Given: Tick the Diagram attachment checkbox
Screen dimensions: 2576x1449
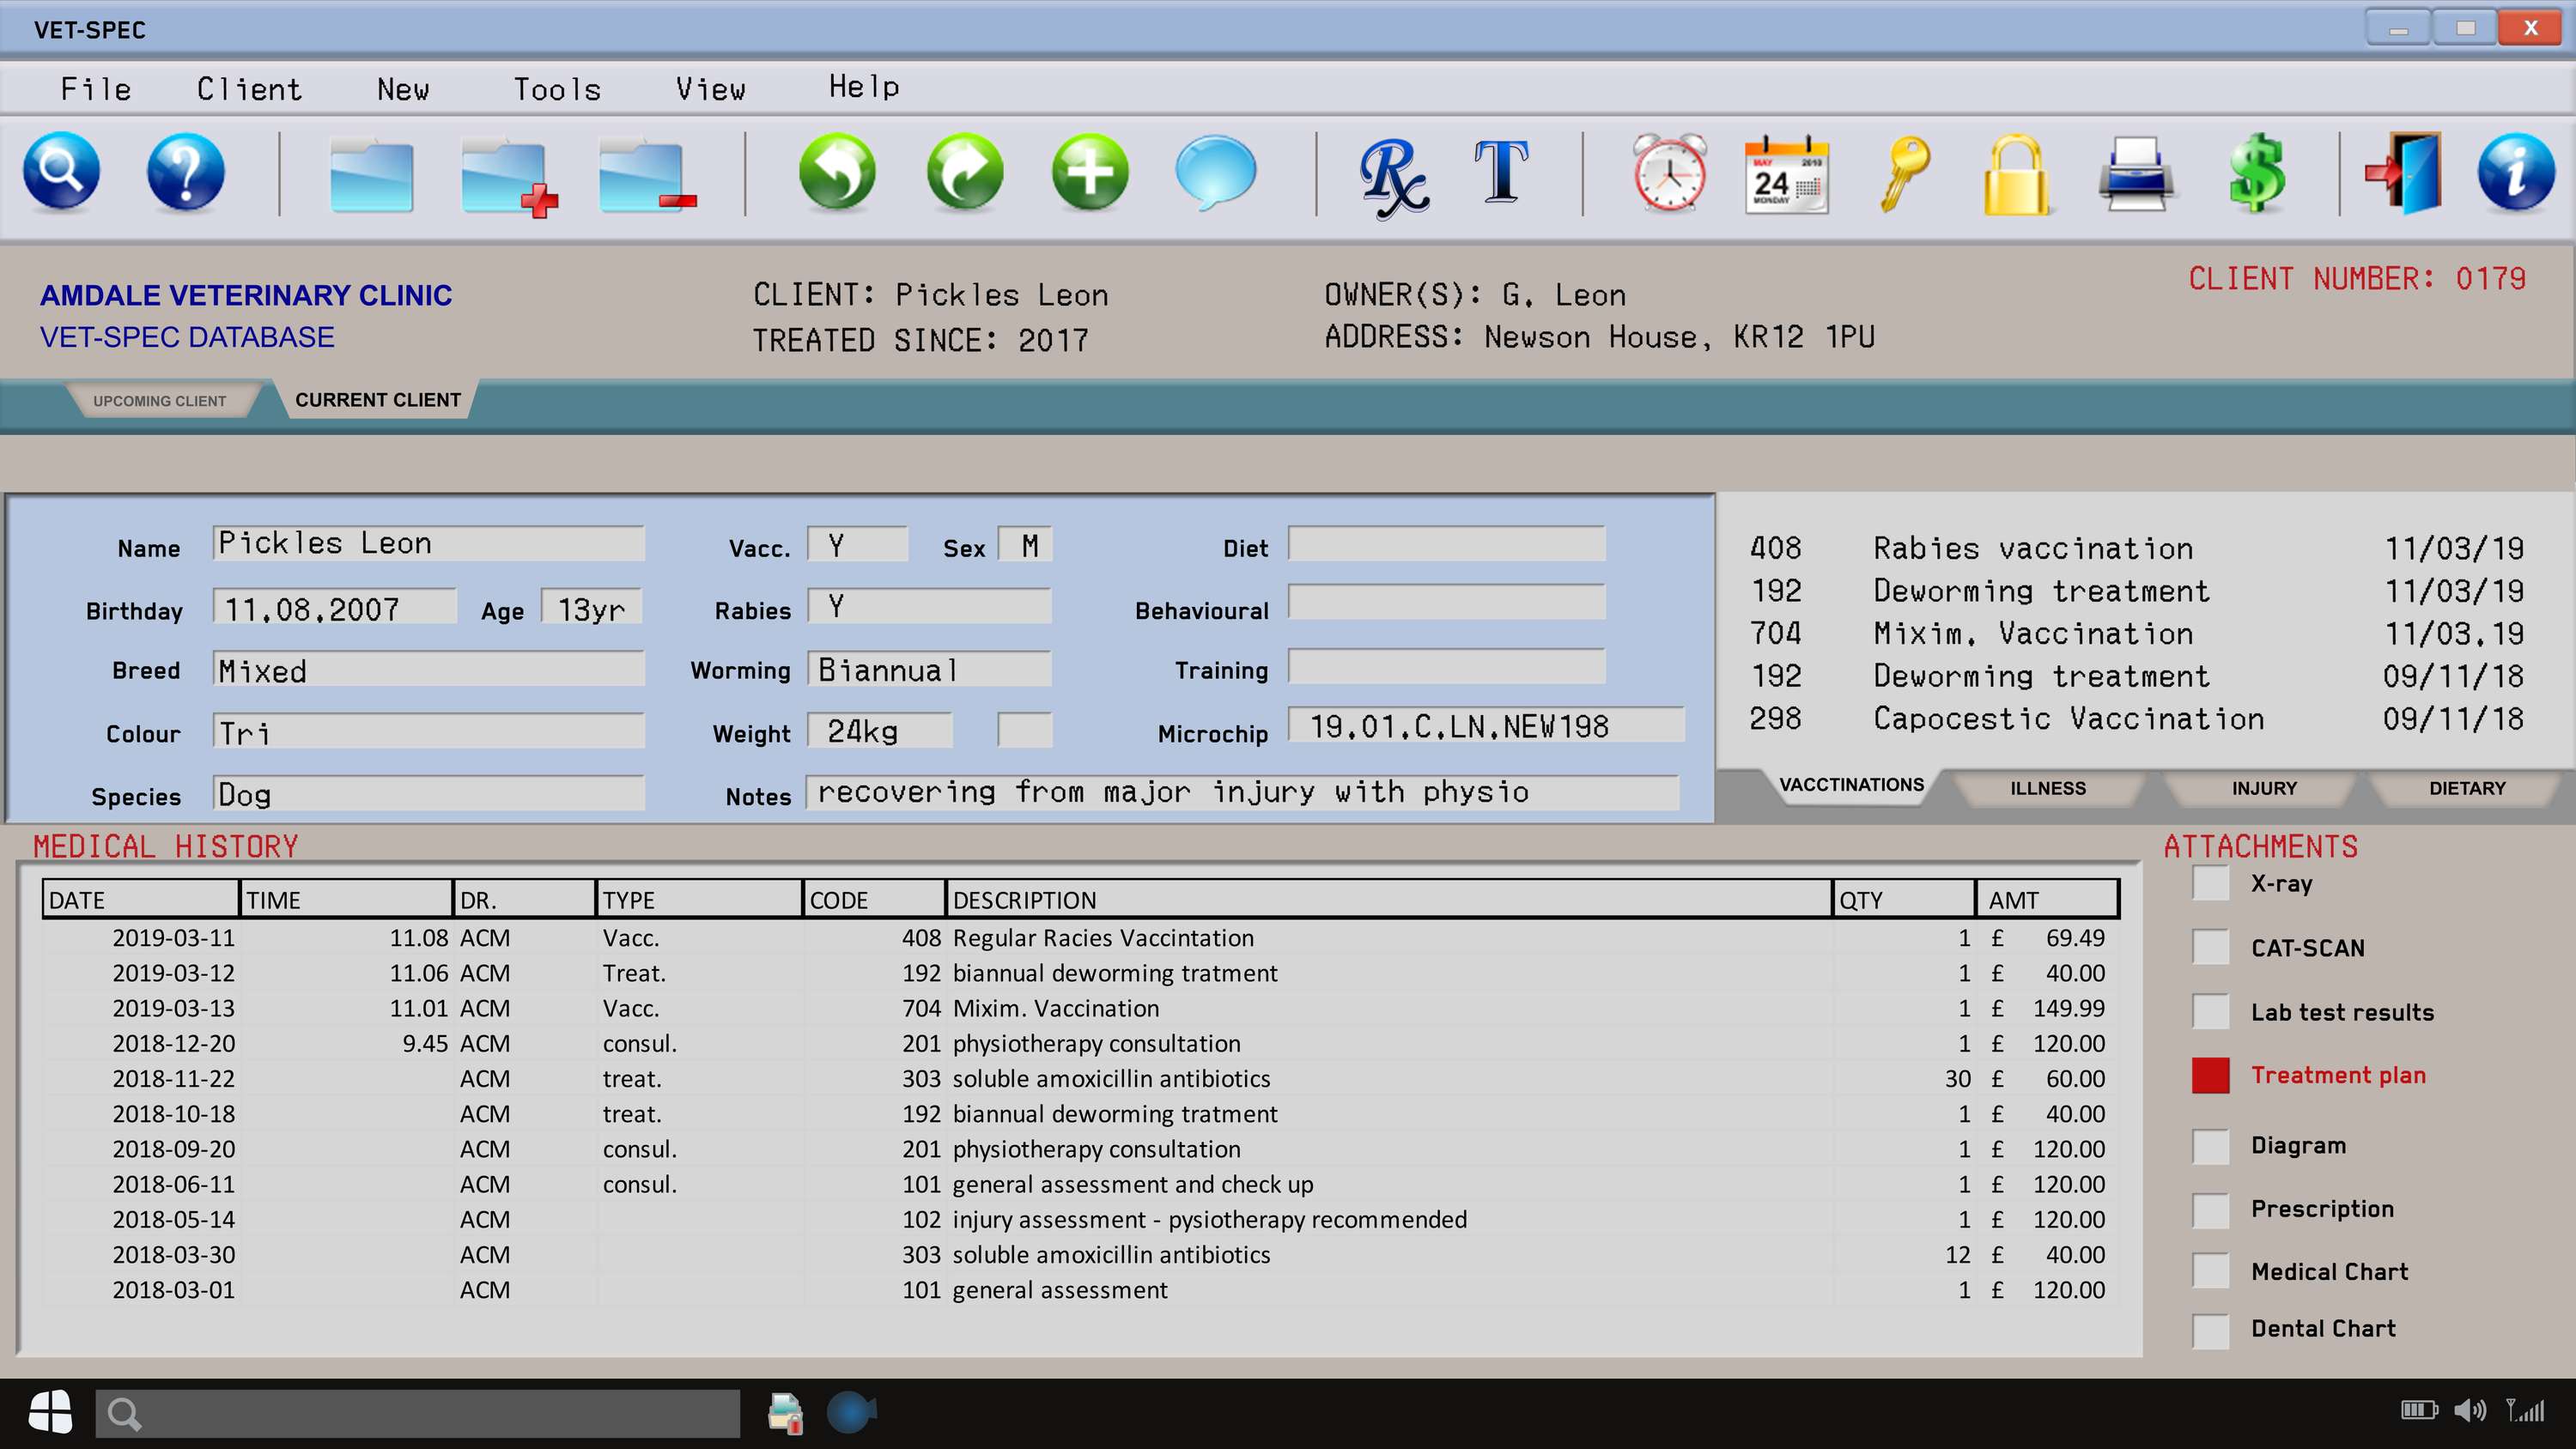Looking at the screenshot, I should tap(2211, 1146).
